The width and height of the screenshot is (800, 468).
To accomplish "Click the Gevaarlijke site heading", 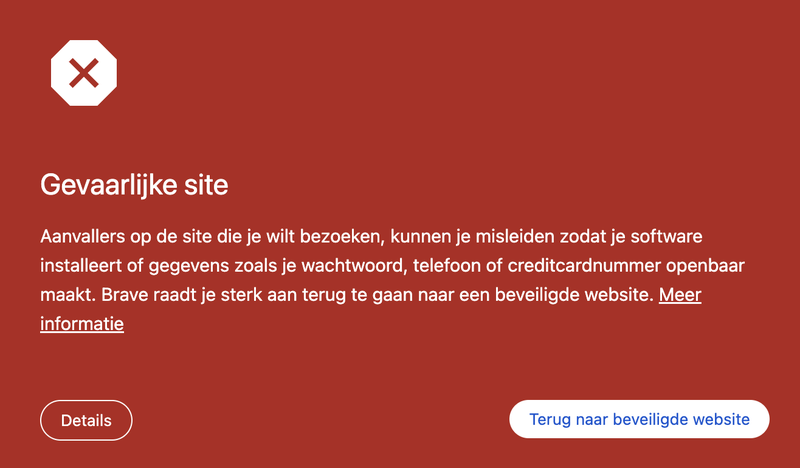I will click(134, 185).
